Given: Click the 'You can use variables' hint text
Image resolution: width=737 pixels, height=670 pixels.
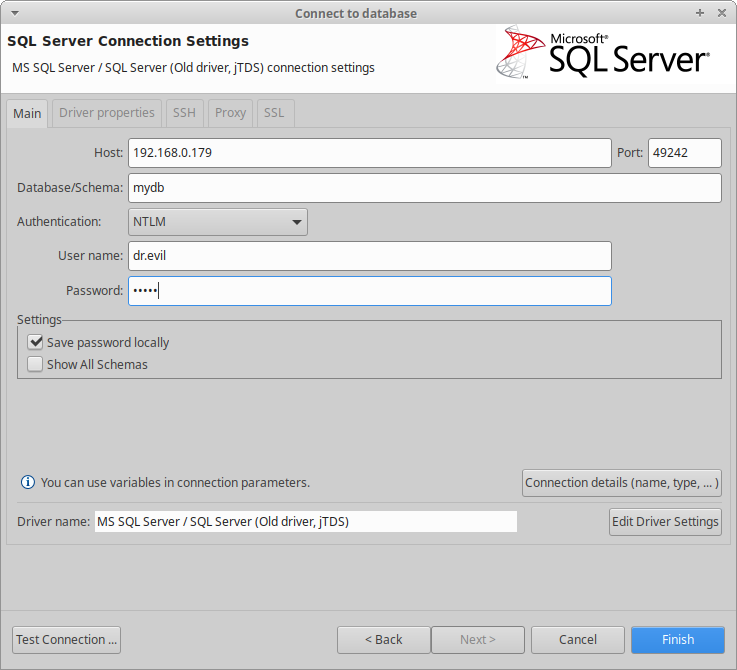Looking at the screenshot, I should (x=175, y=483).
